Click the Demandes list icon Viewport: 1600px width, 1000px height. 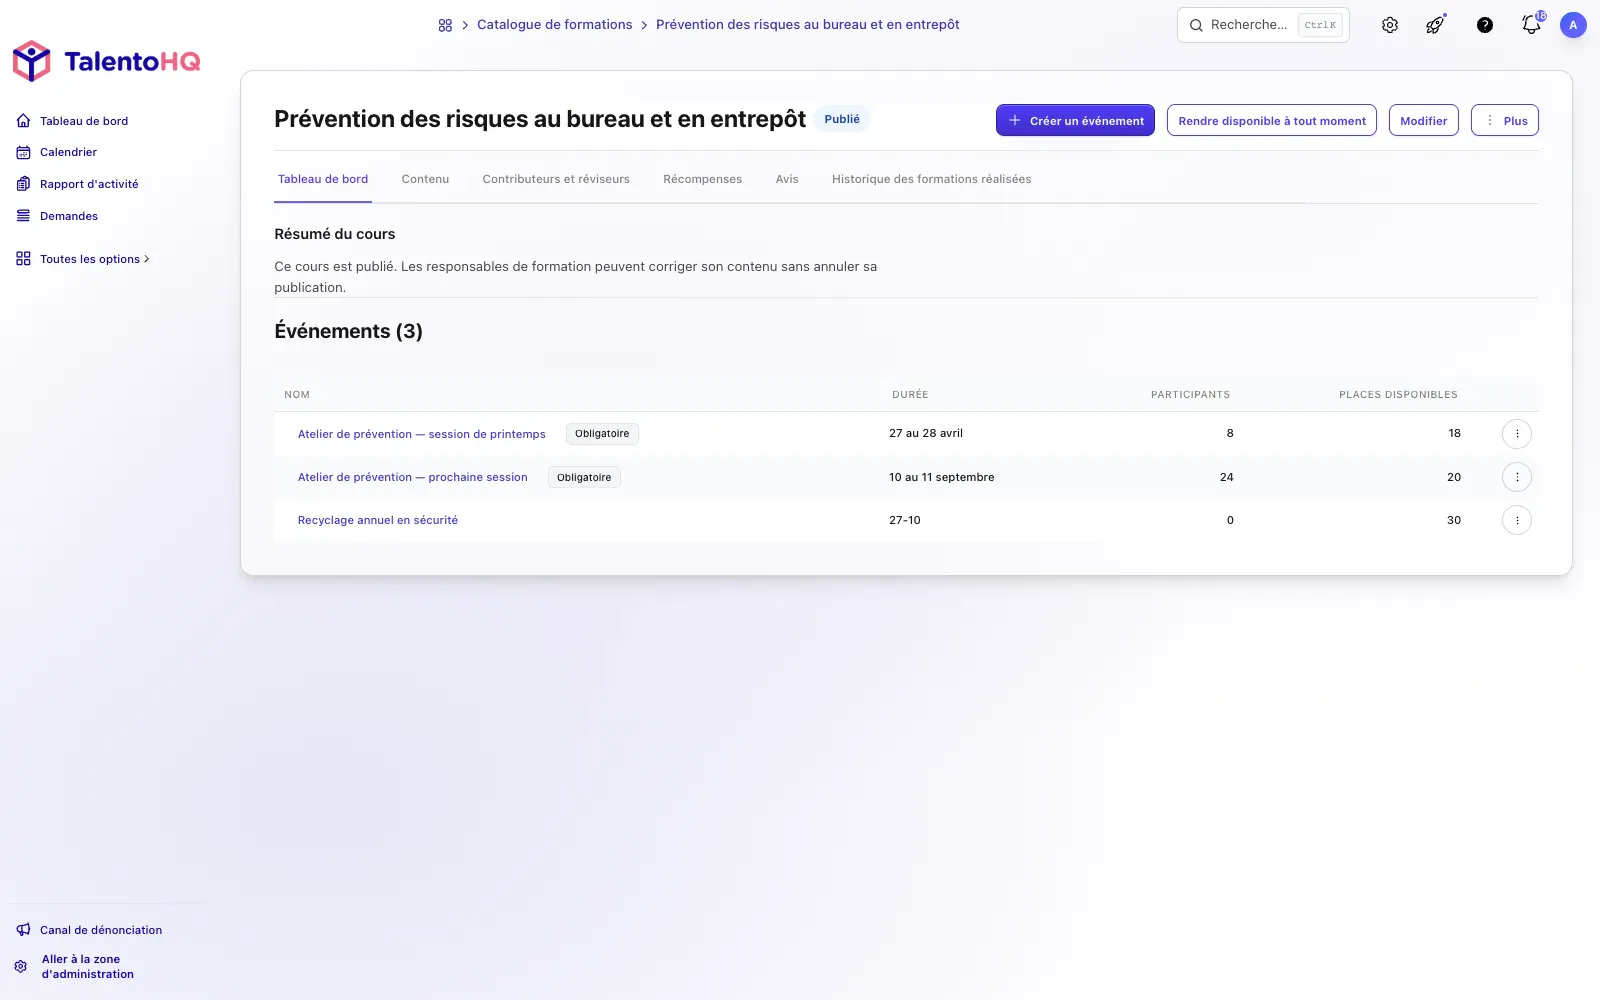click(23, 216)
